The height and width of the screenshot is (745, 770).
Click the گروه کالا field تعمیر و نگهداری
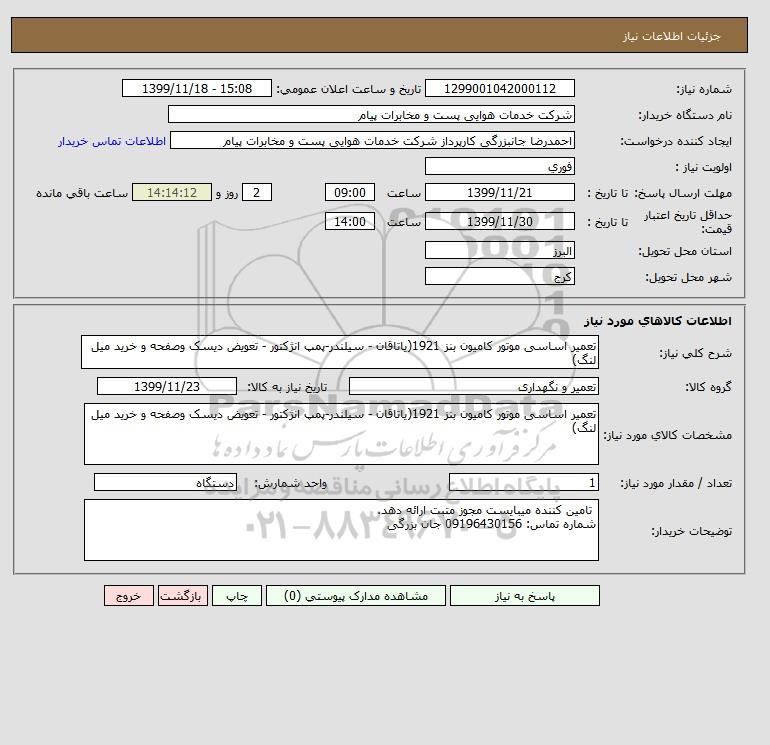pos(473,386)
